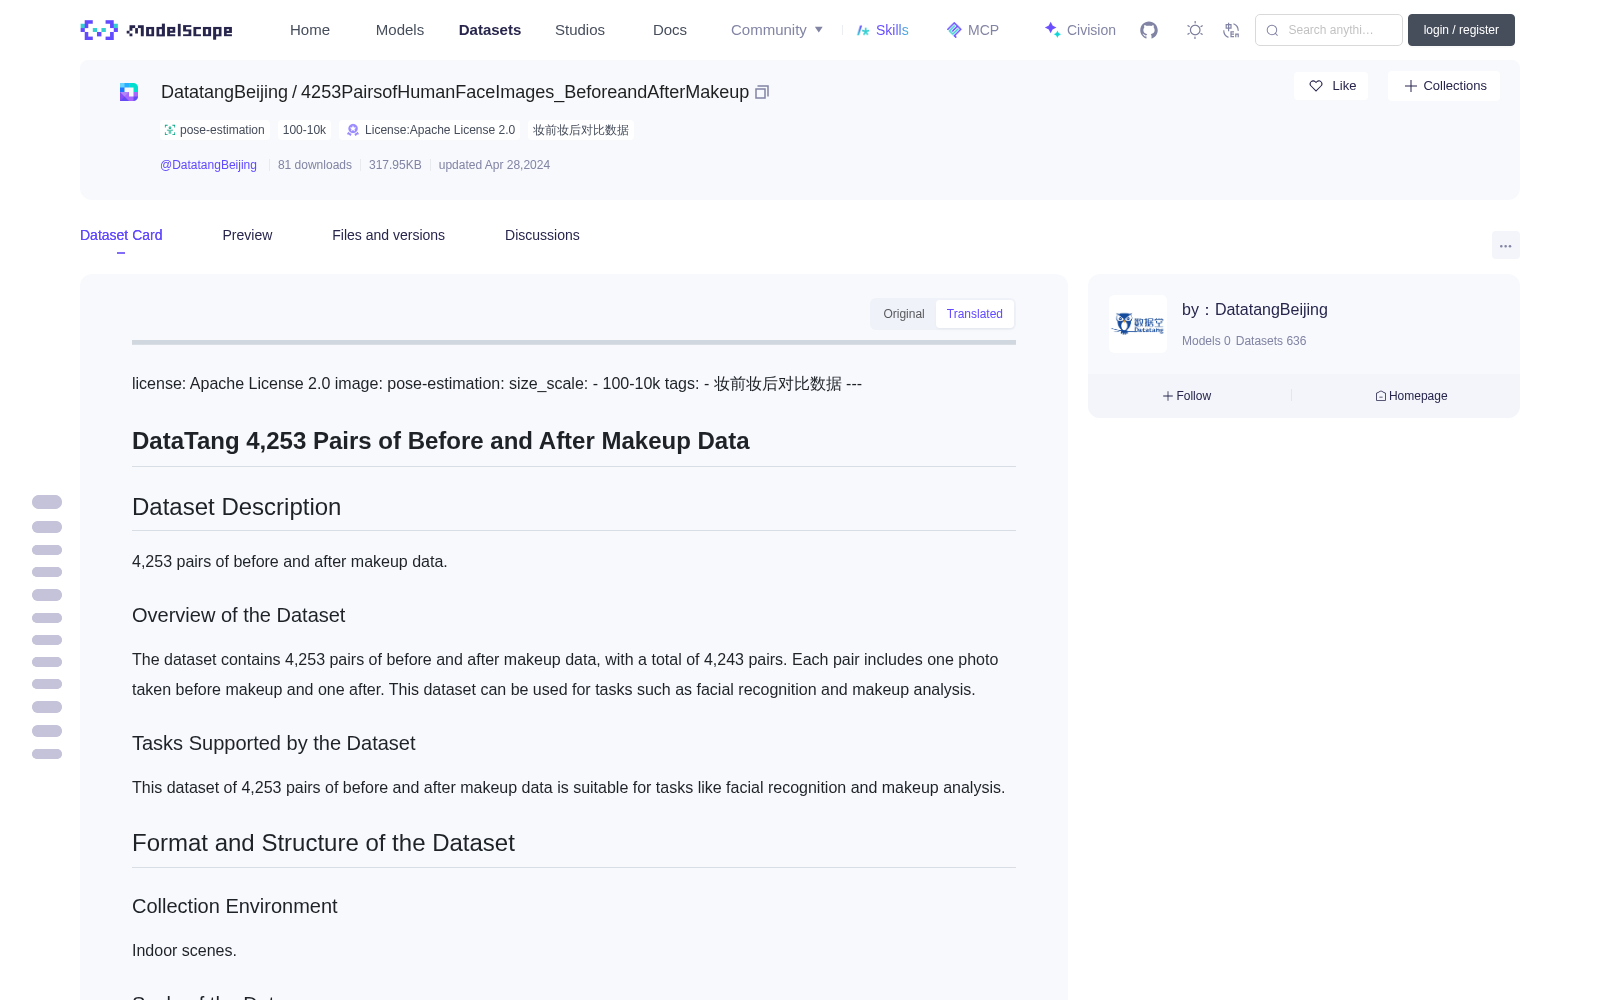Open the Discussions tab

pyautogui.click(x=542, y=235)
